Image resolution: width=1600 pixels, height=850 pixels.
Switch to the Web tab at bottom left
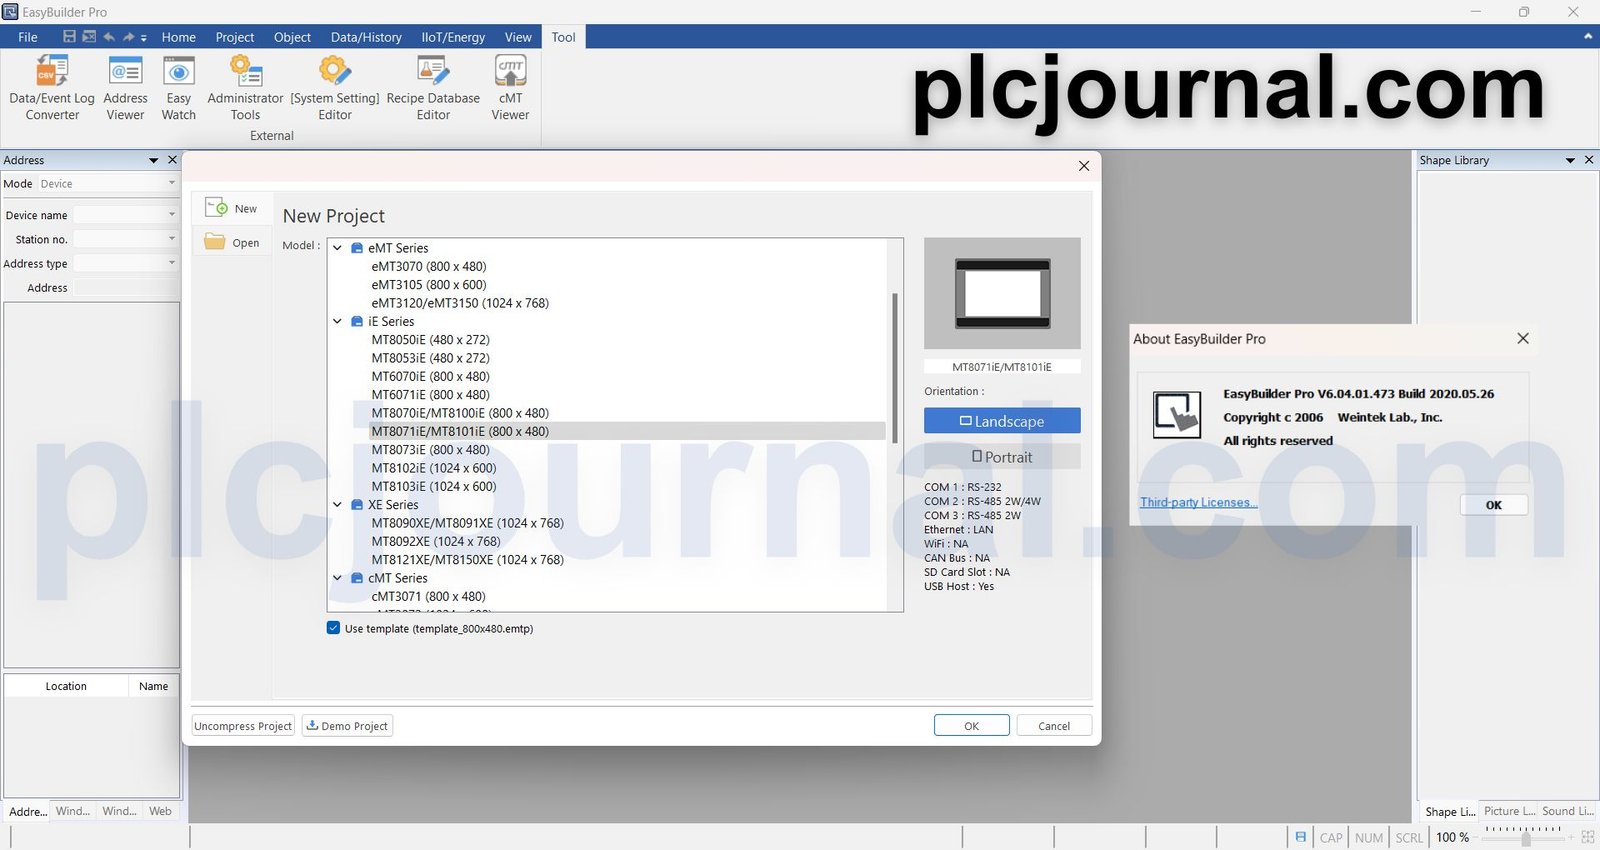coord(160,811)
